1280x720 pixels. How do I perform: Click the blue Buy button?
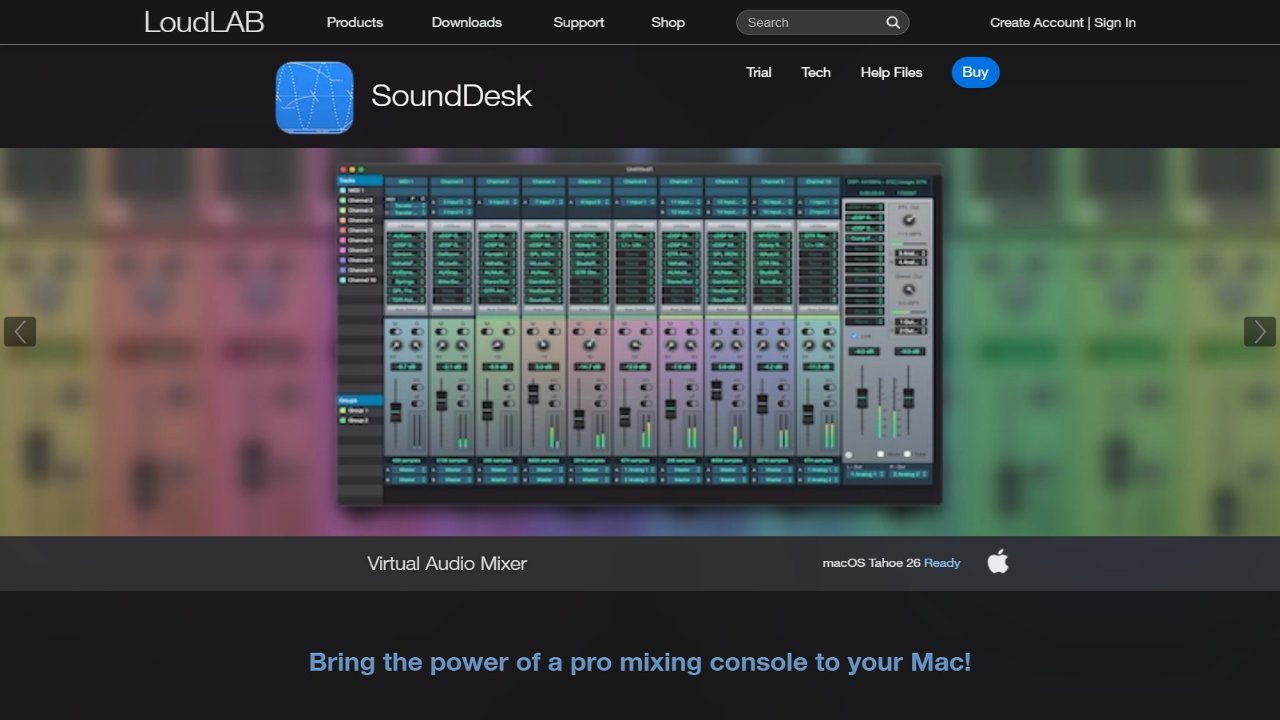click(x=975, y=72)
